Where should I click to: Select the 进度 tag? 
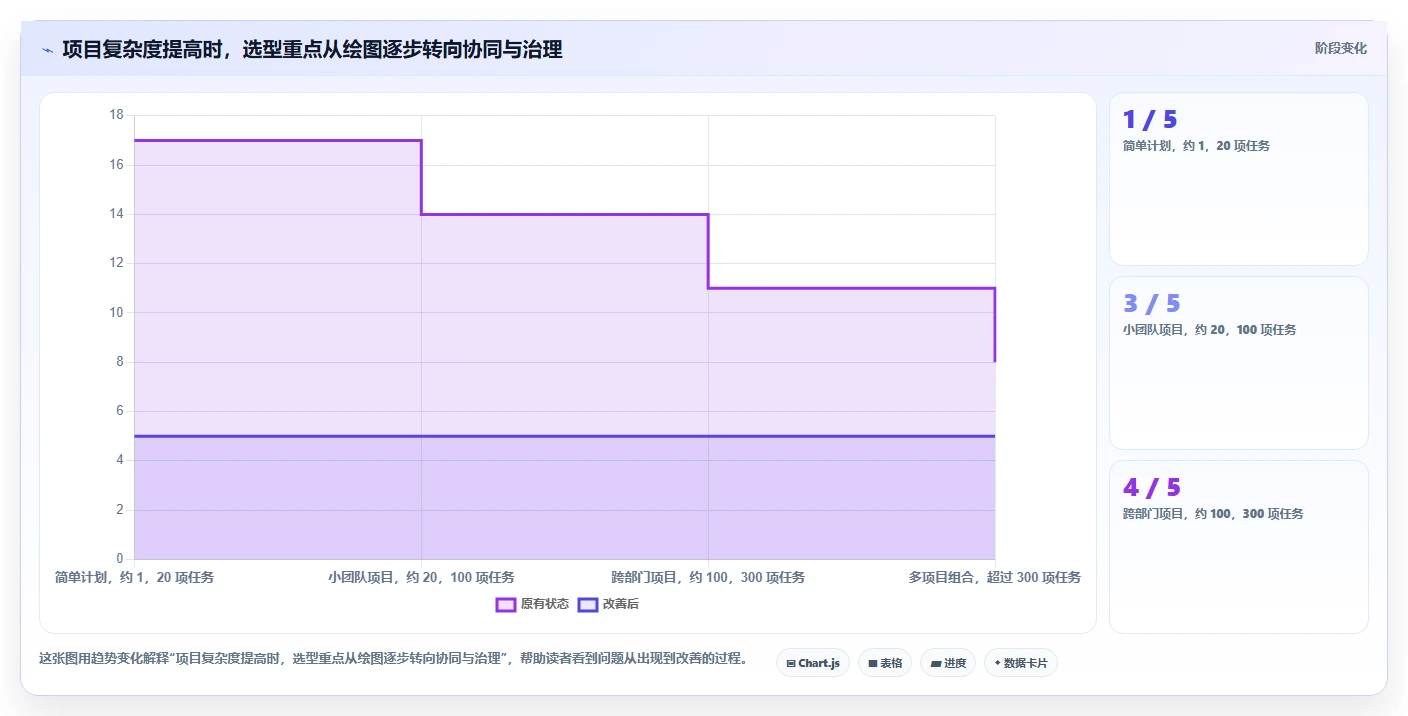coord(948,663)
